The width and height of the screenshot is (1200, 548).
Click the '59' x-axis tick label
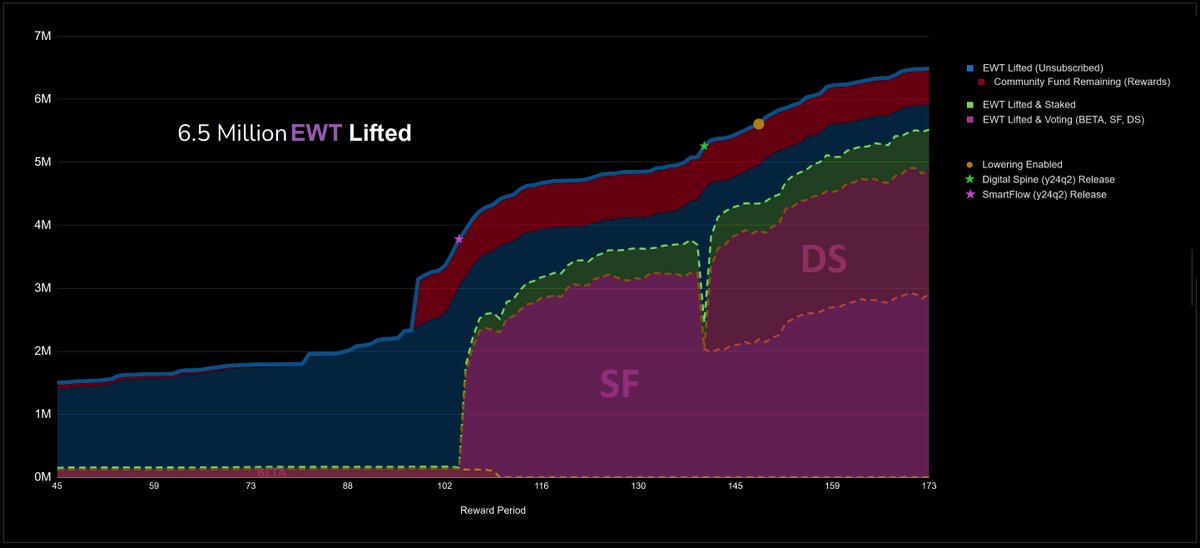pos(154,486)
